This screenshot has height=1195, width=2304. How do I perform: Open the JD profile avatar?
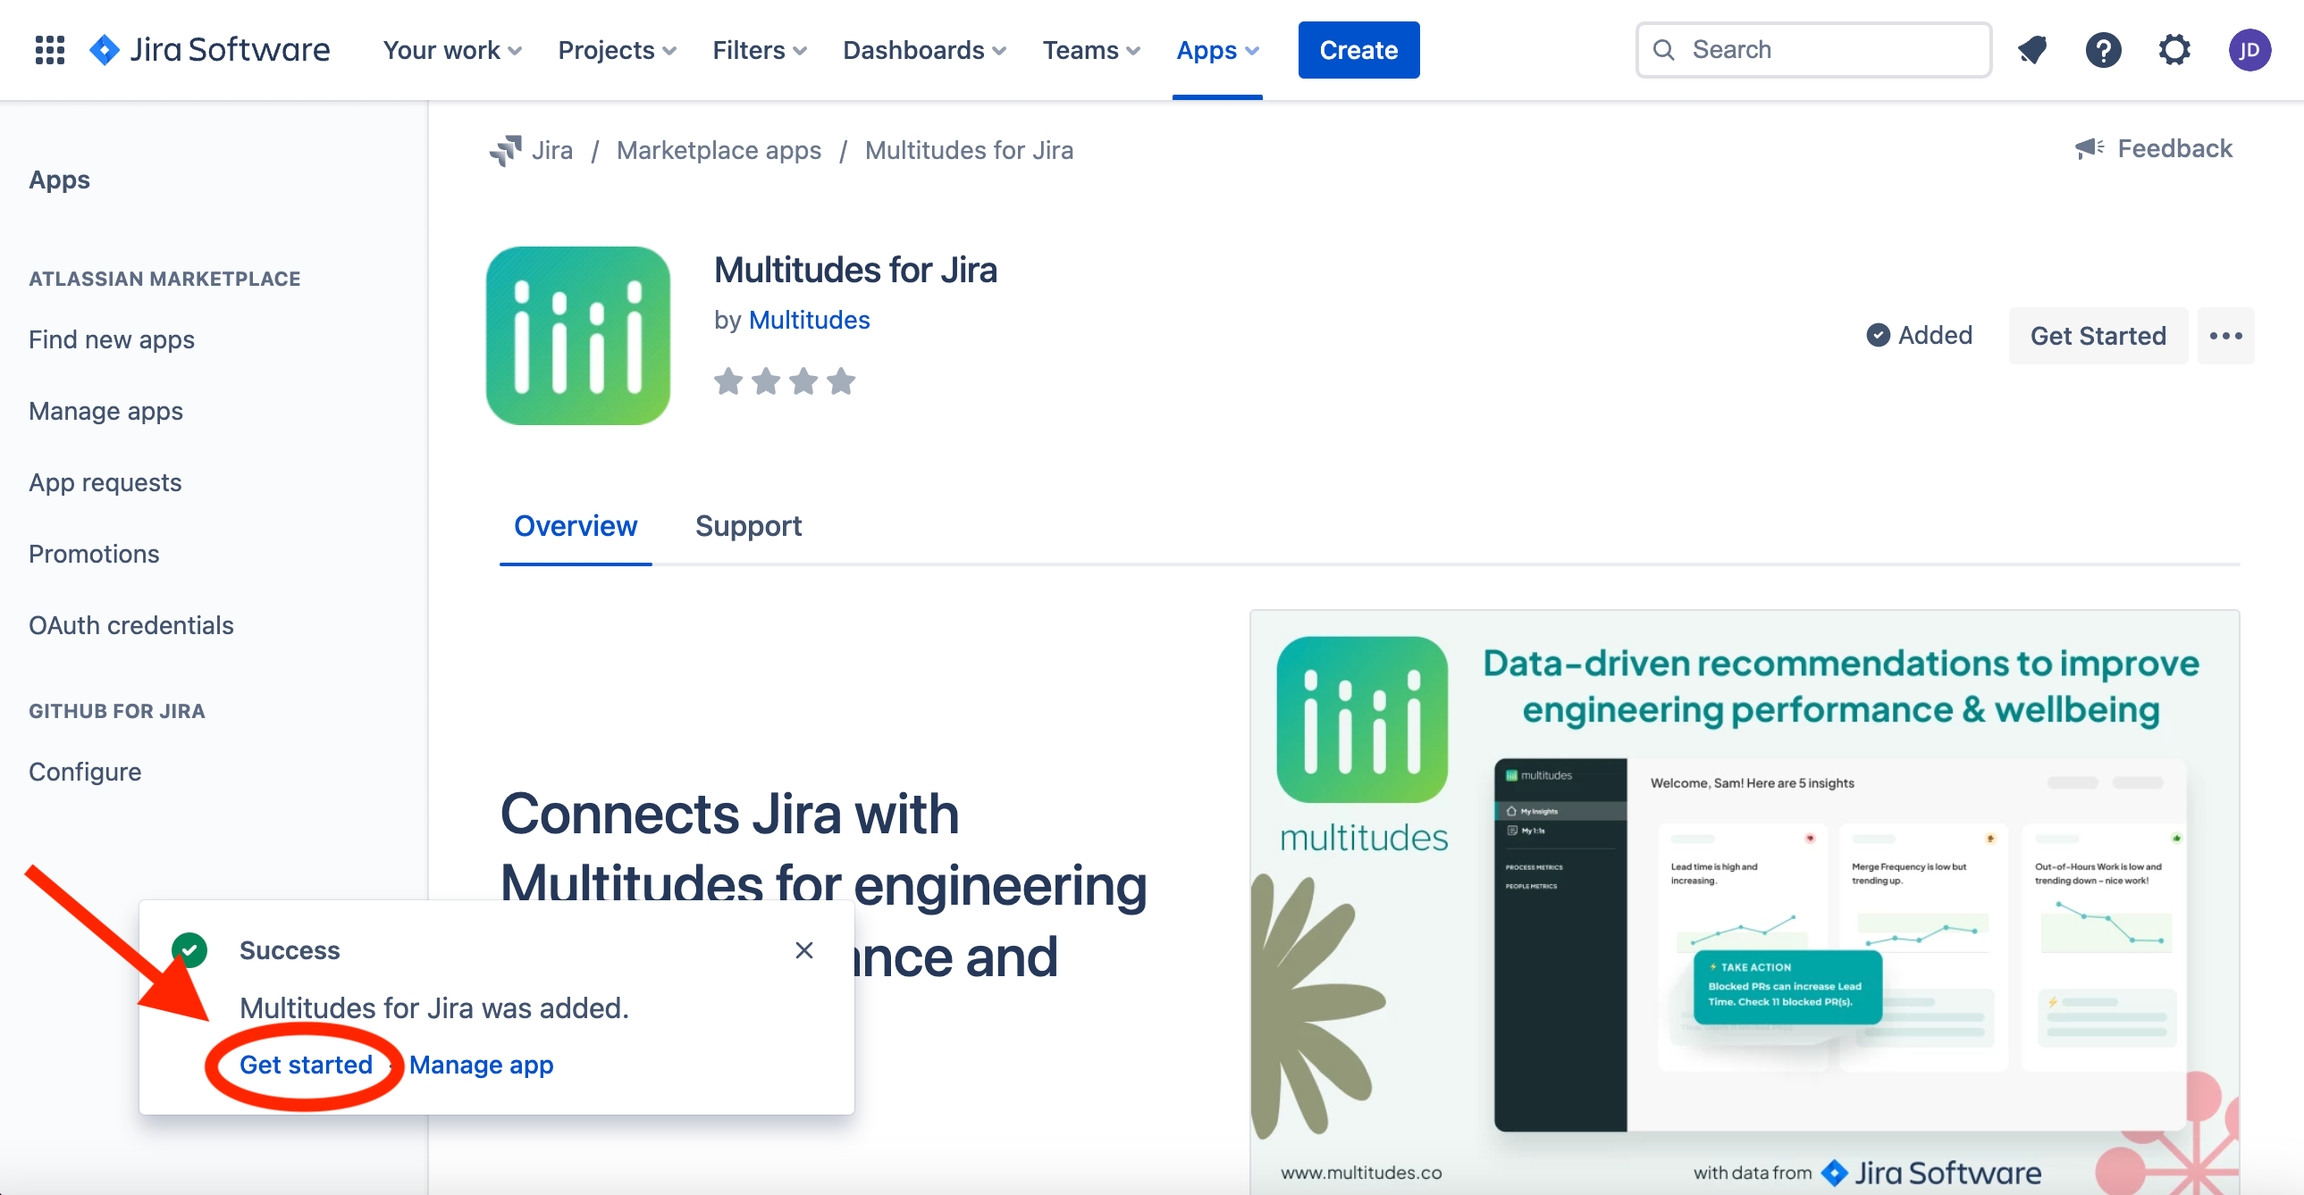tap(2249, 49)
